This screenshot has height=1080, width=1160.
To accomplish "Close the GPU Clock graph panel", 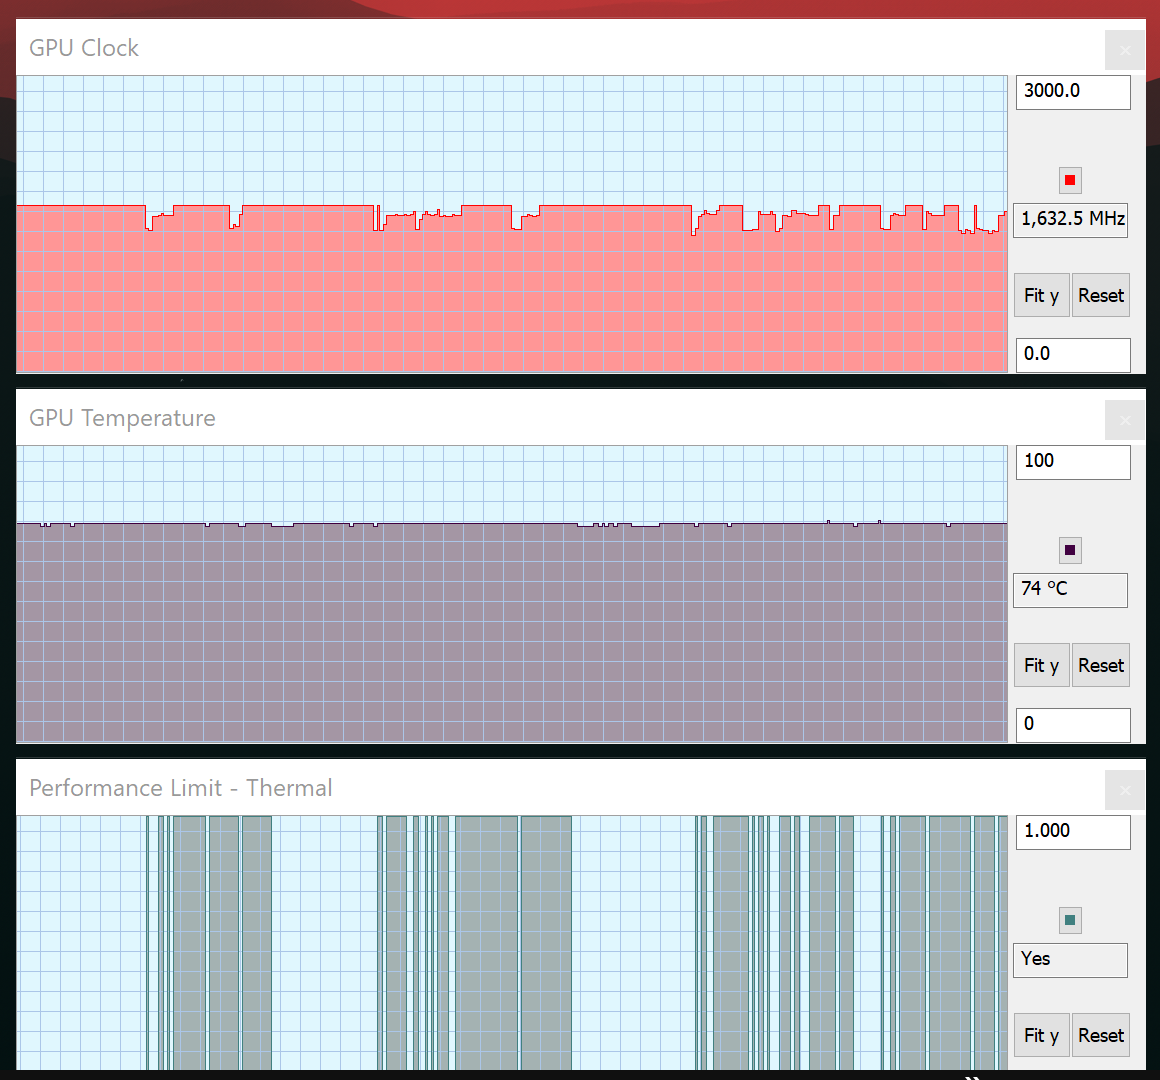I will [x=1125, y=50].
